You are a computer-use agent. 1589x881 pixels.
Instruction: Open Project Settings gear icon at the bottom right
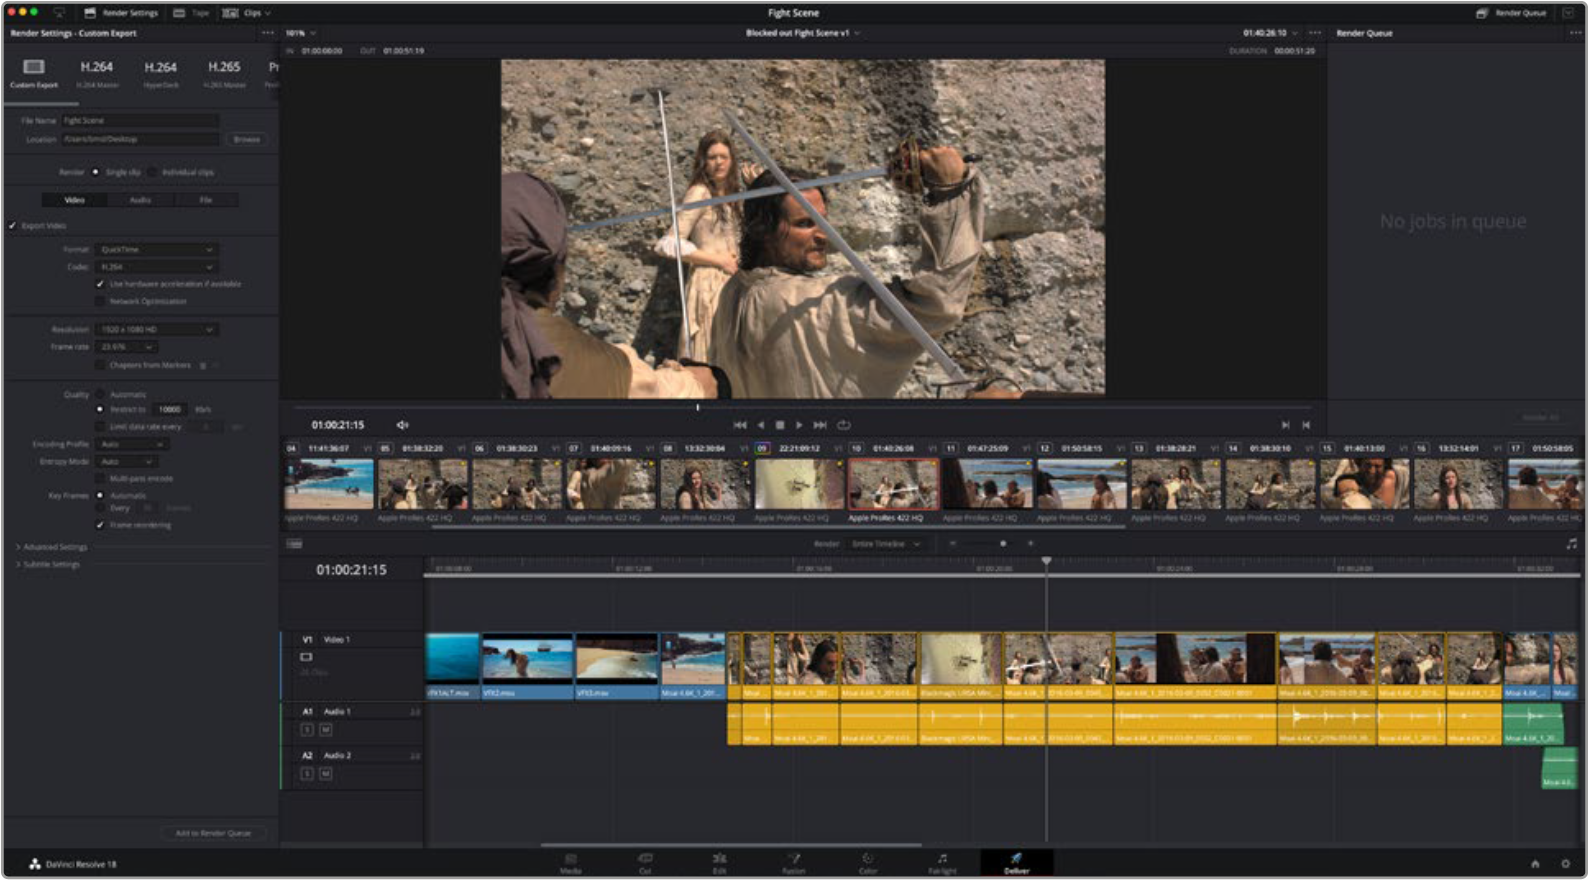point(1565,864)
